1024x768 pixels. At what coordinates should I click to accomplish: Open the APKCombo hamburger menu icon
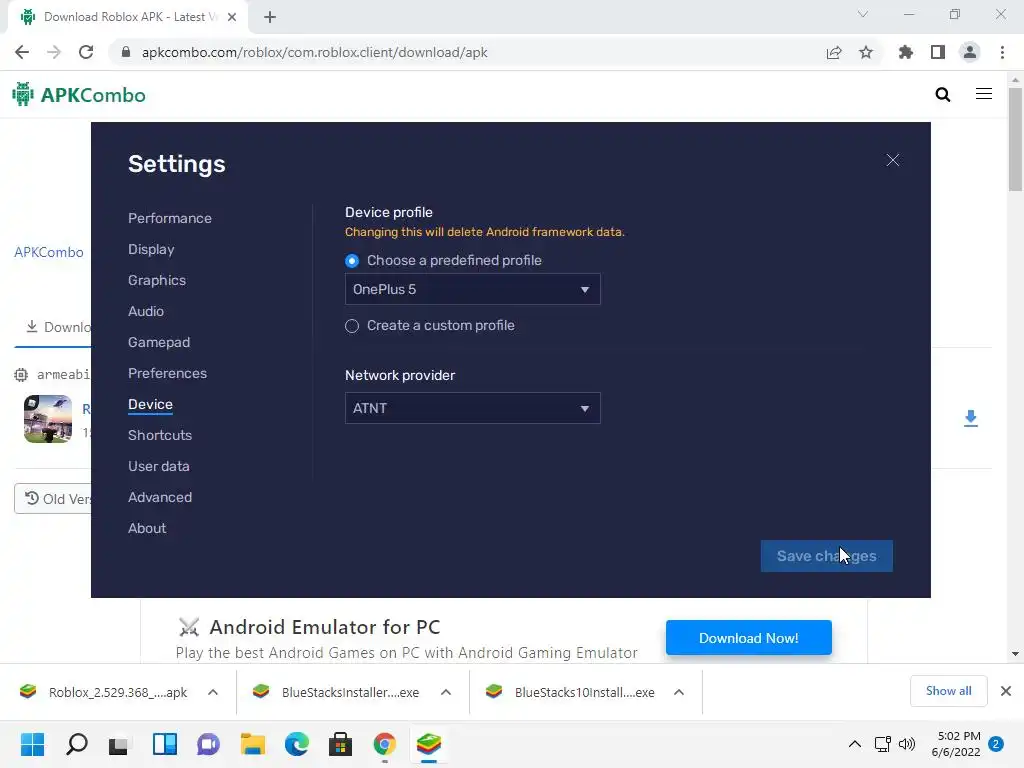[984, 94]
